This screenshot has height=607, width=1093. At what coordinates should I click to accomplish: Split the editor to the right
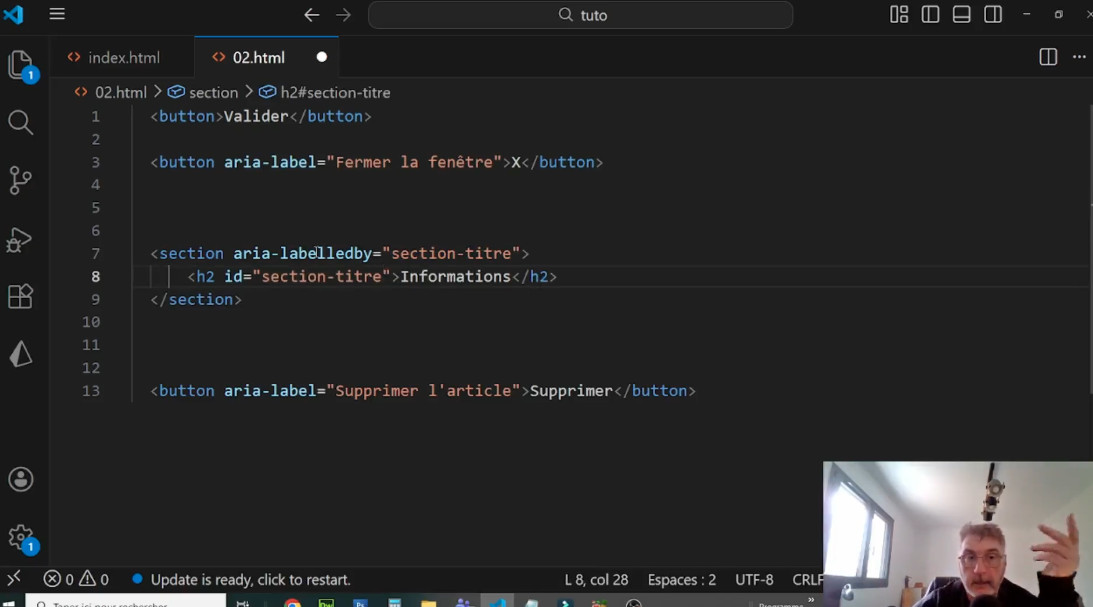click(1048, 57)
